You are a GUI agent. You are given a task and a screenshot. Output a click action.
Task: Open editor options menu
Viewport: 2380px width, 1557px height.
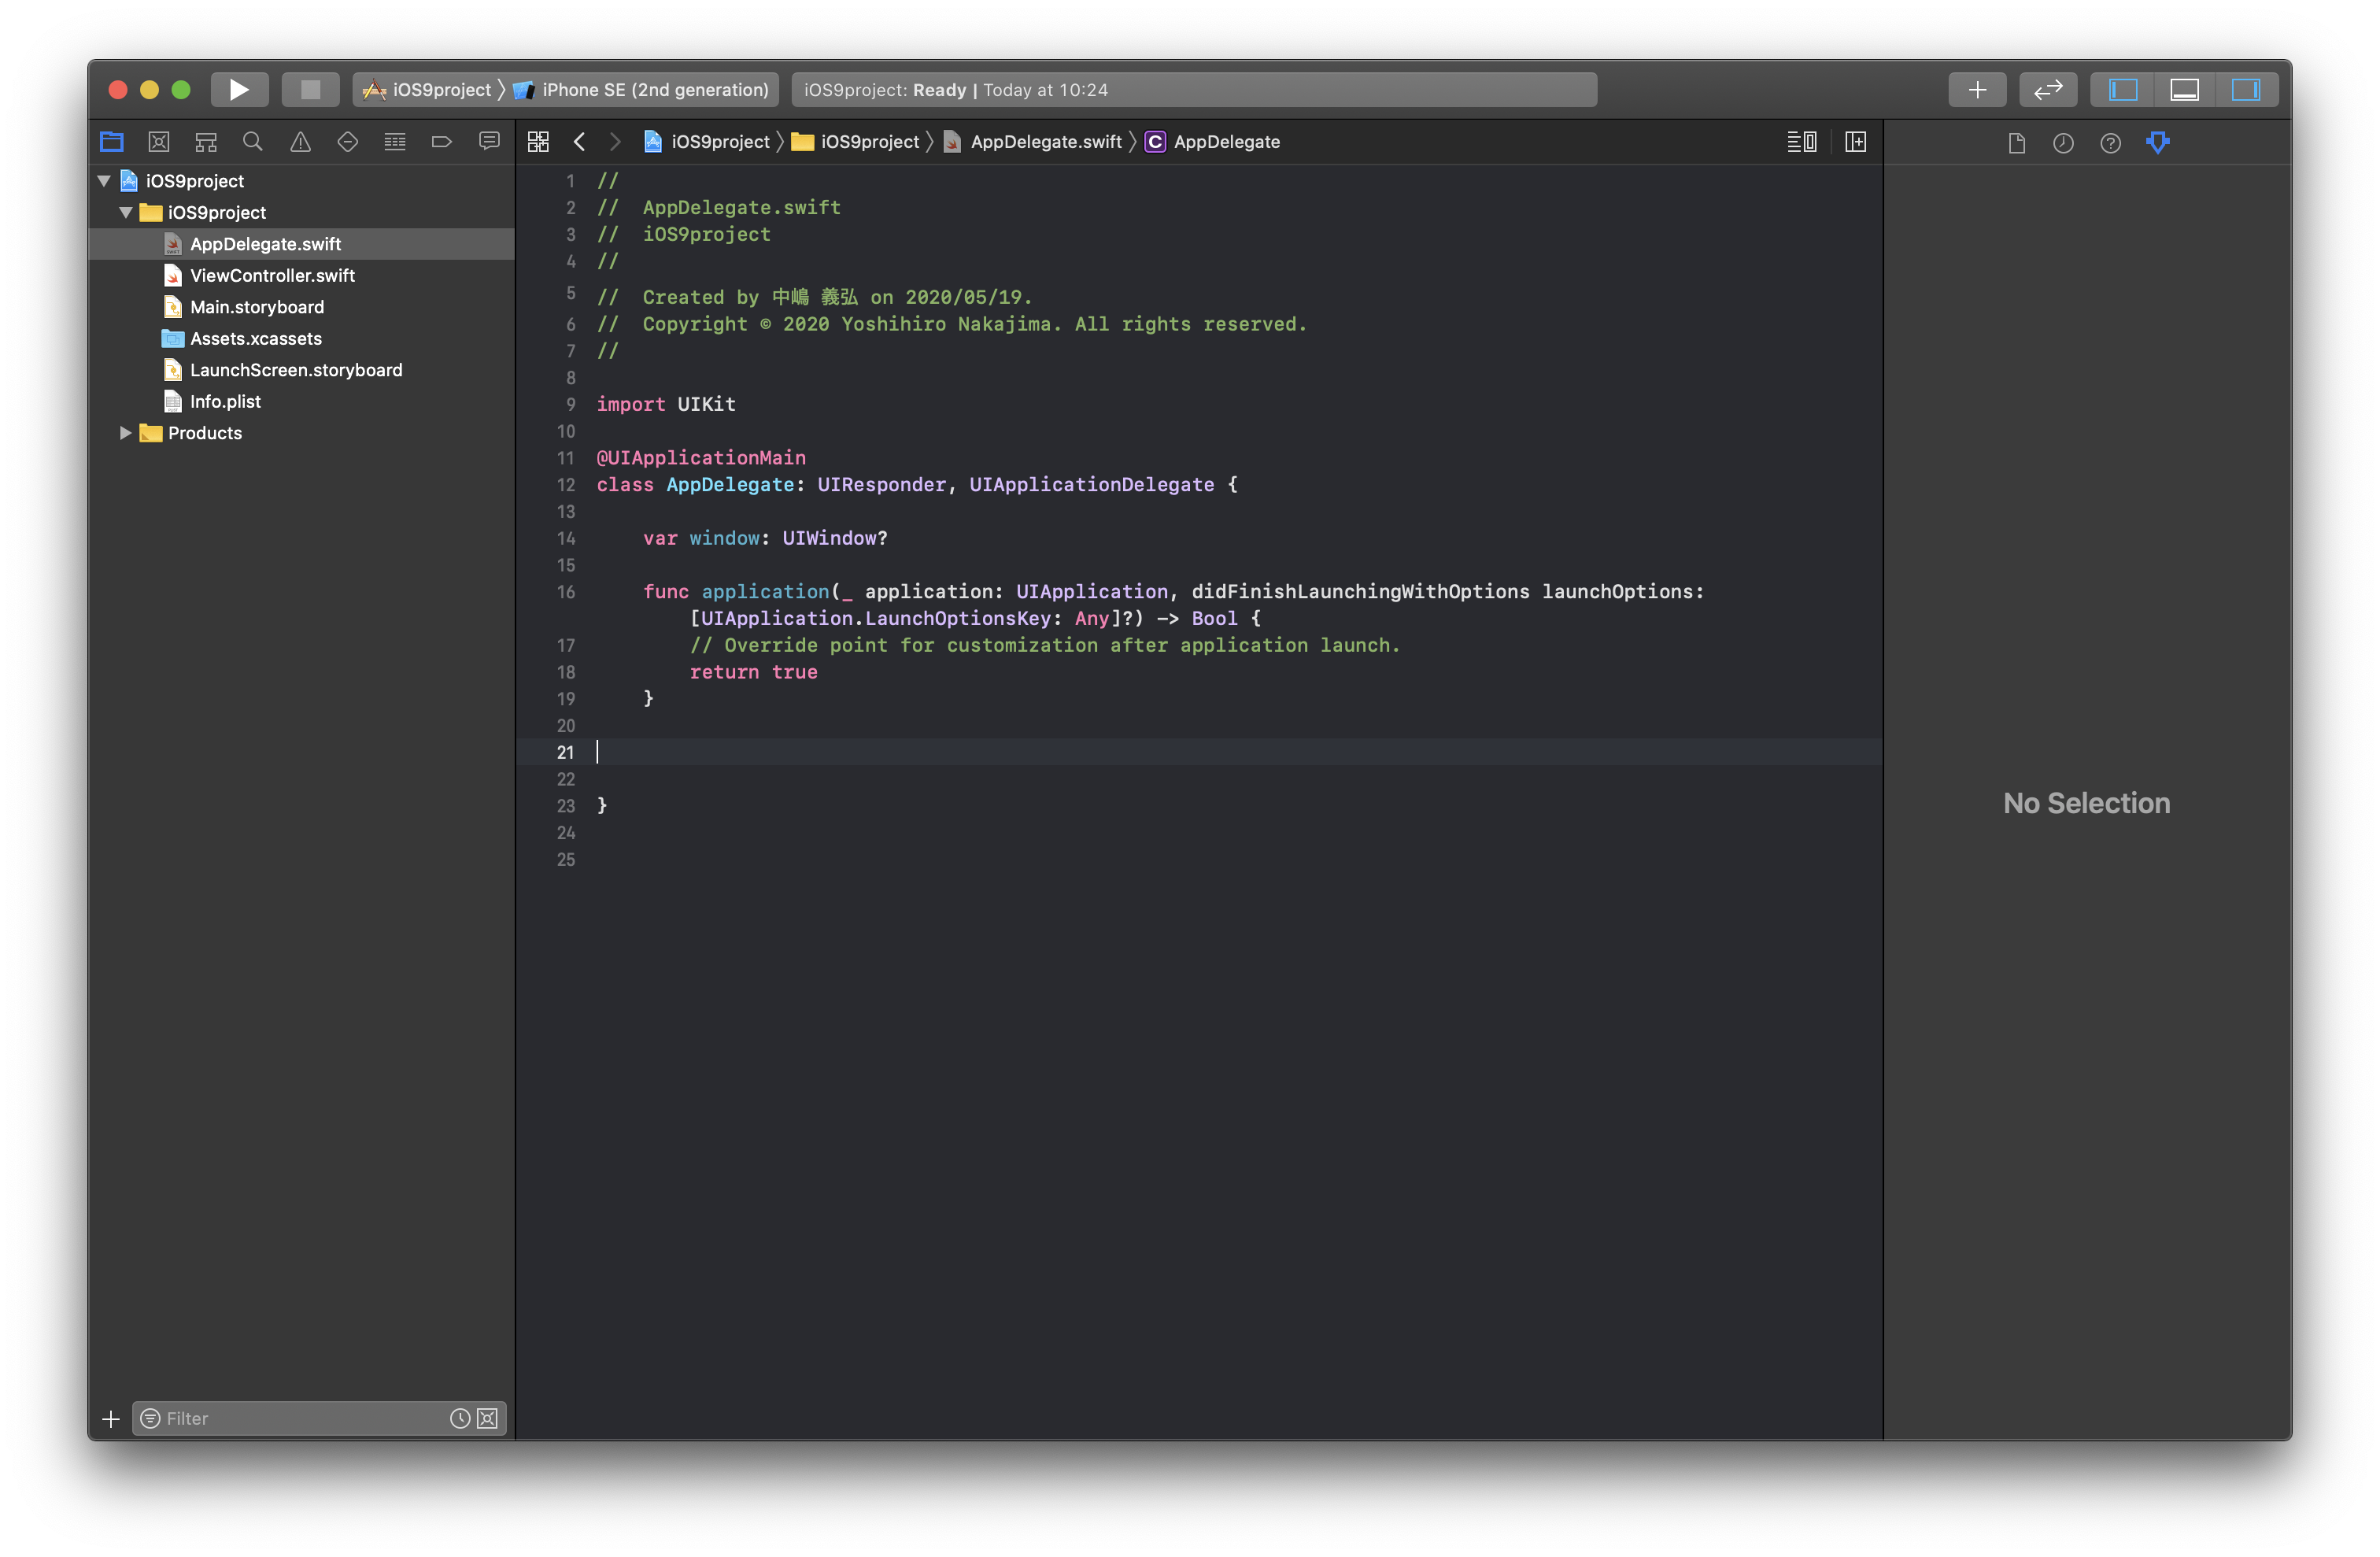pyautogui.click(x=1801, y=142)
